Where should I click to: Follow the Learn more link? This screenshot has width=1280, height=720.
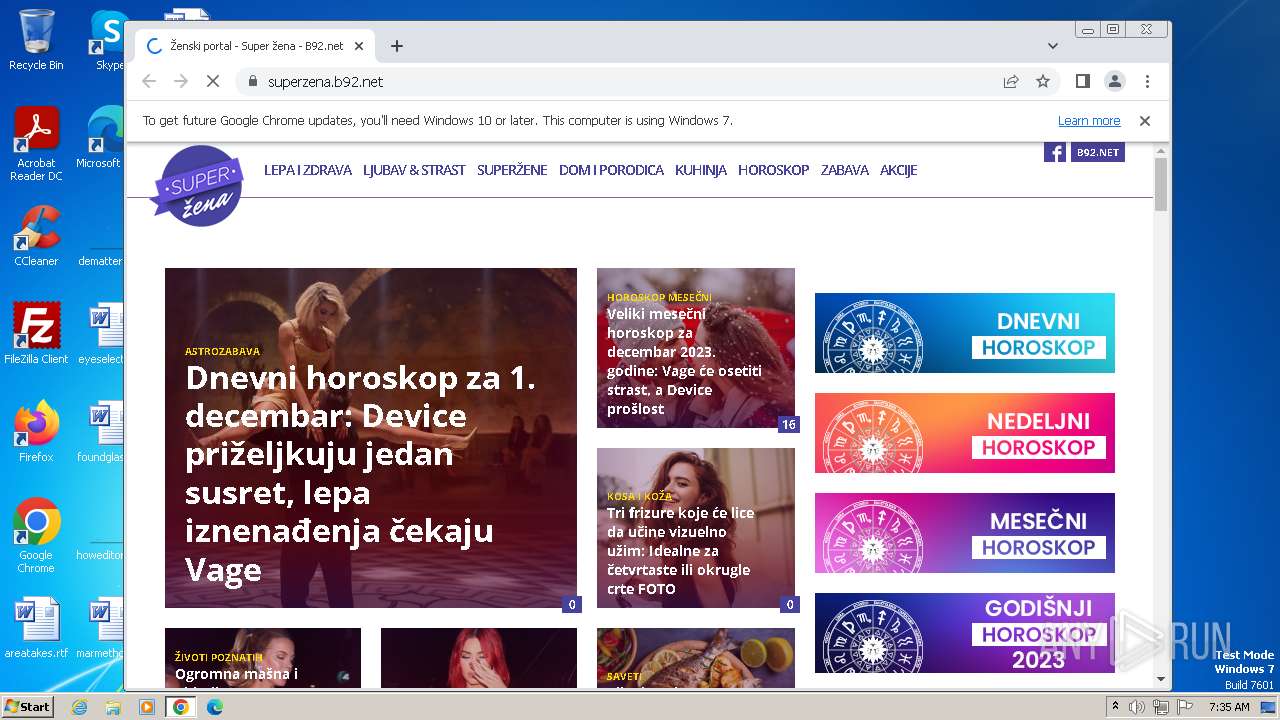1089,121
